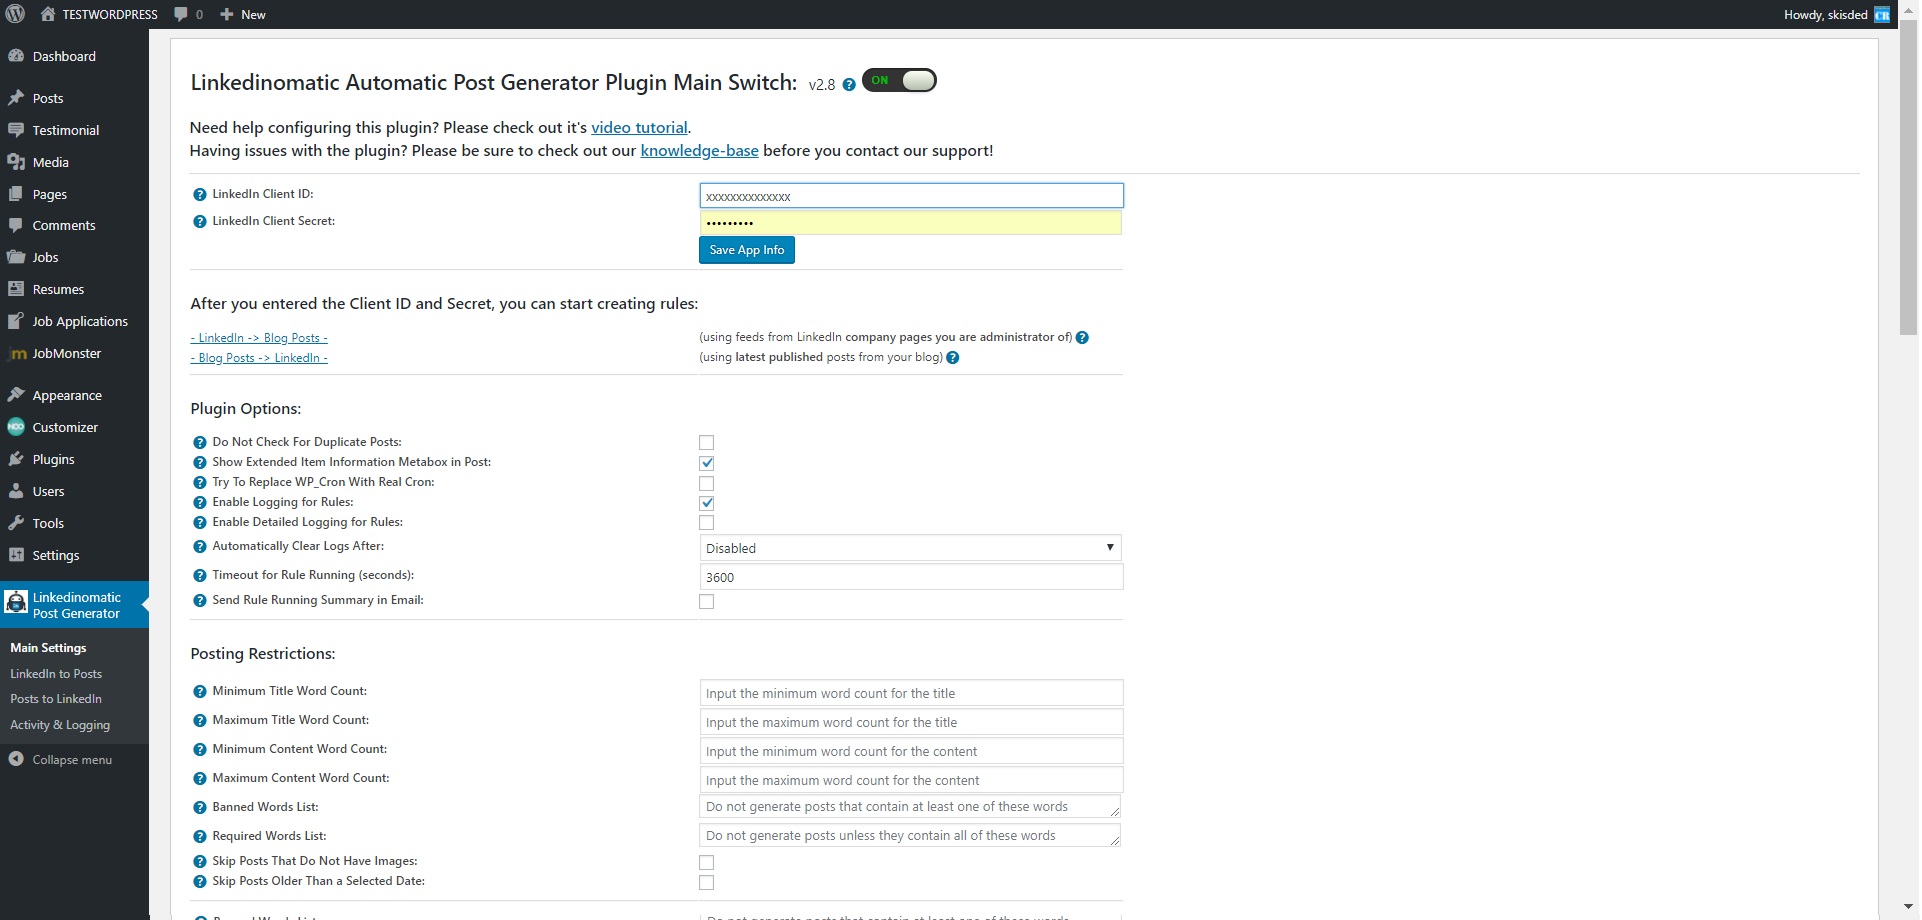This screenshot has width=1922, height=920.
Task: Click help icon next to version v2.8
Action: coord(849,85)
